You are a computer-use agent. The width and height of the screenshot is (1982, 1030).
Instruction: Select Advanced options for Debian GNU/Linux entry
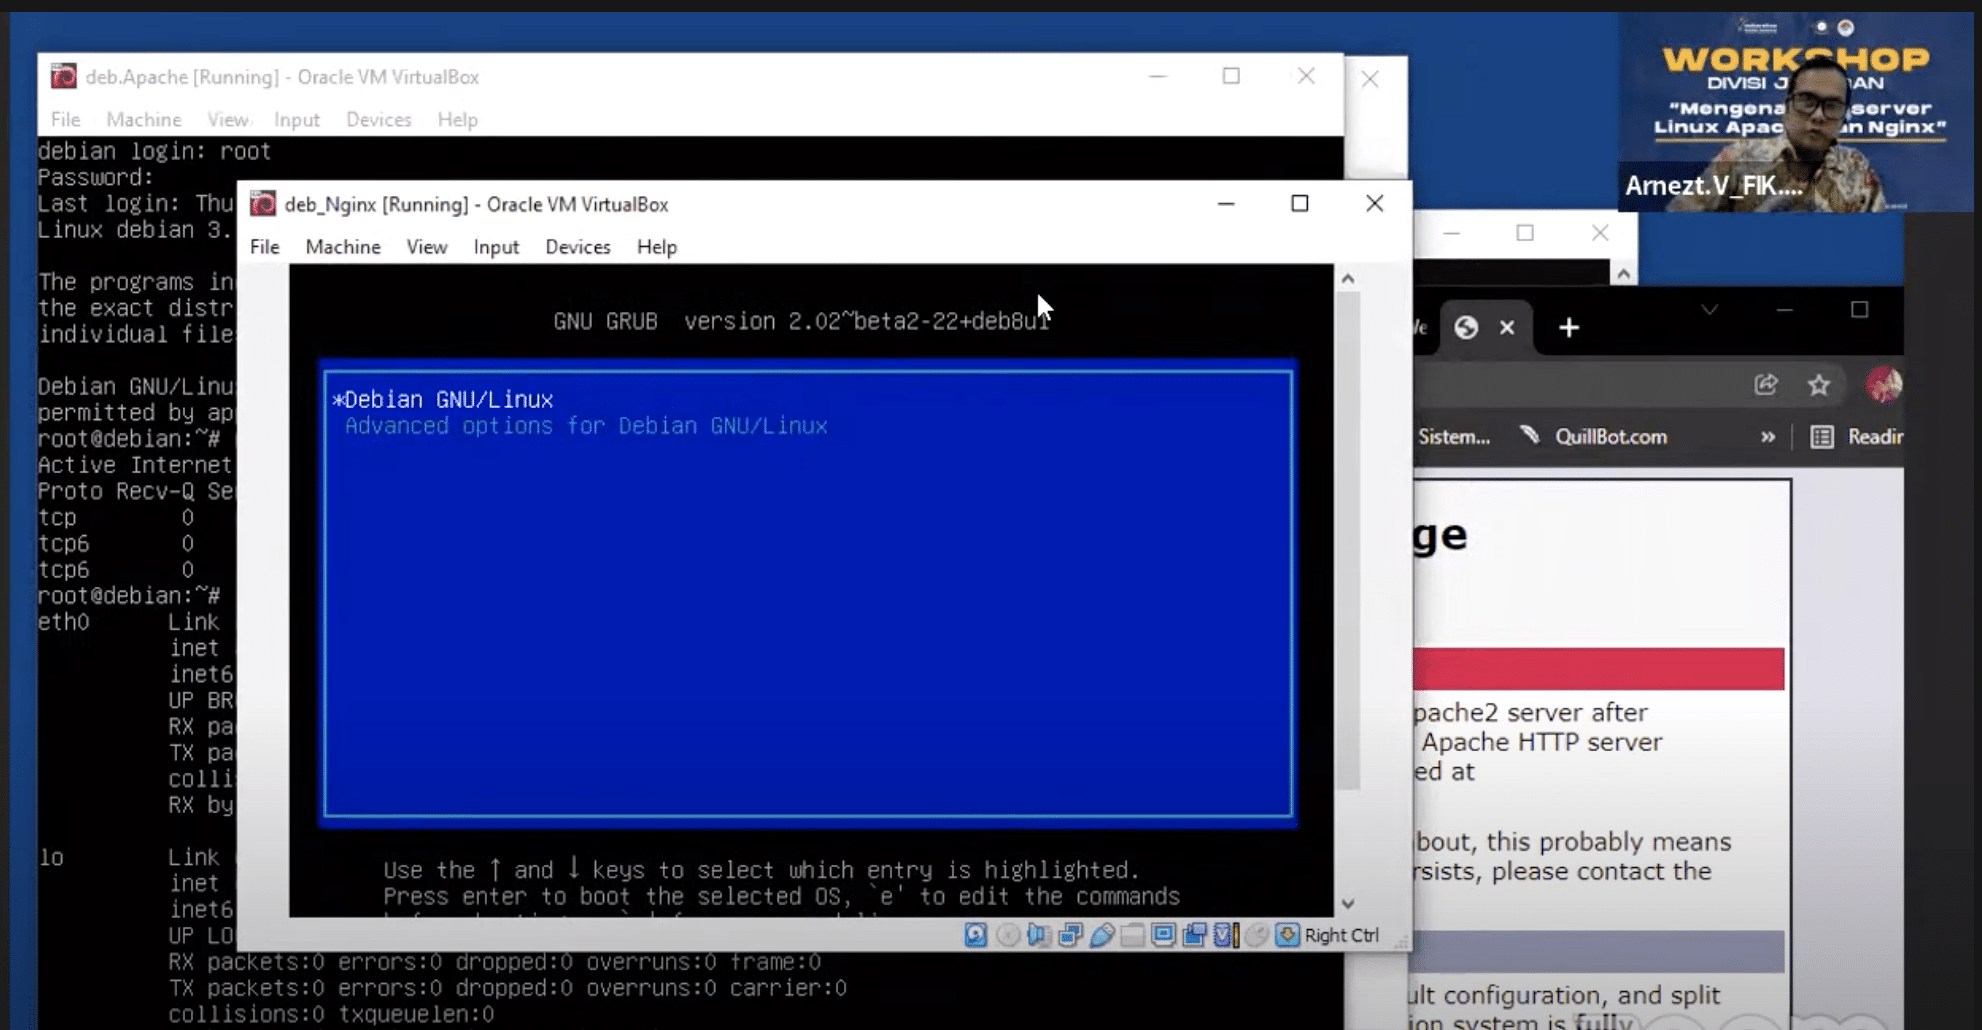point(586,426)
